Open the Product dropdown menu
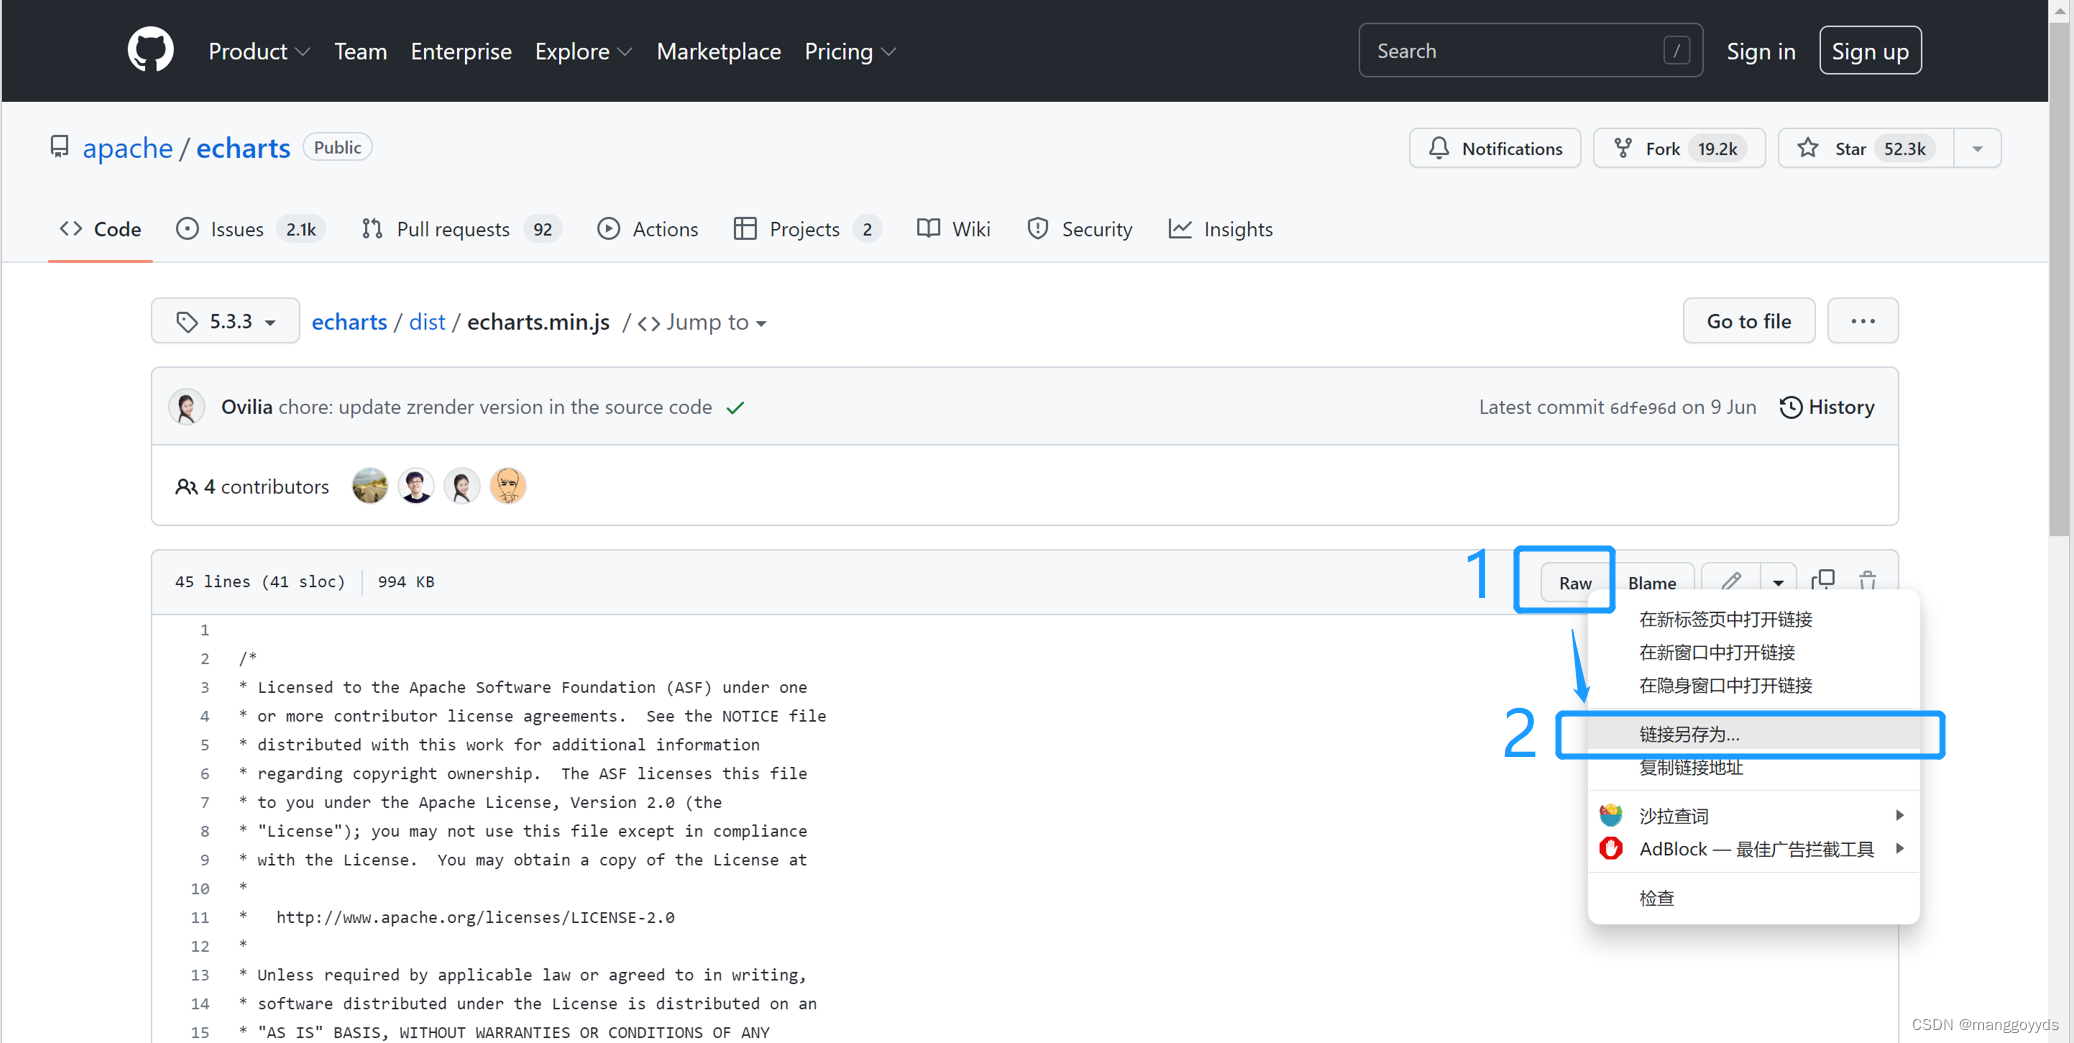The image size is (2074, 1043). 259,51
